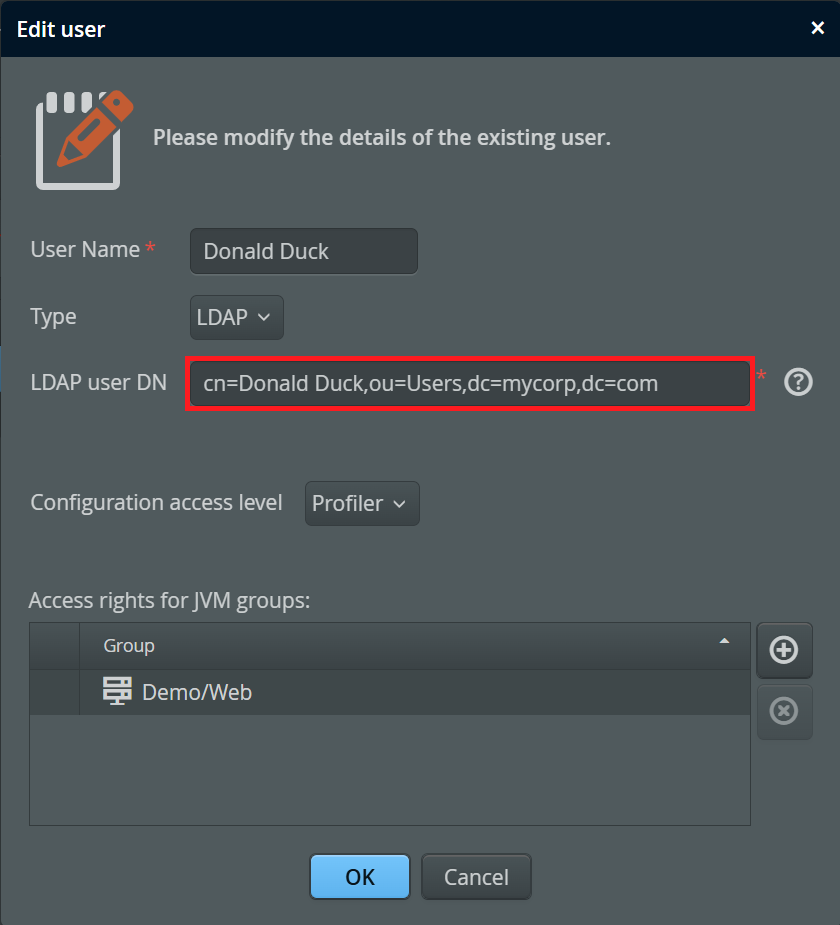Expand the Configuration access level dropdown

pyautogui.click(x=361, y=504)
